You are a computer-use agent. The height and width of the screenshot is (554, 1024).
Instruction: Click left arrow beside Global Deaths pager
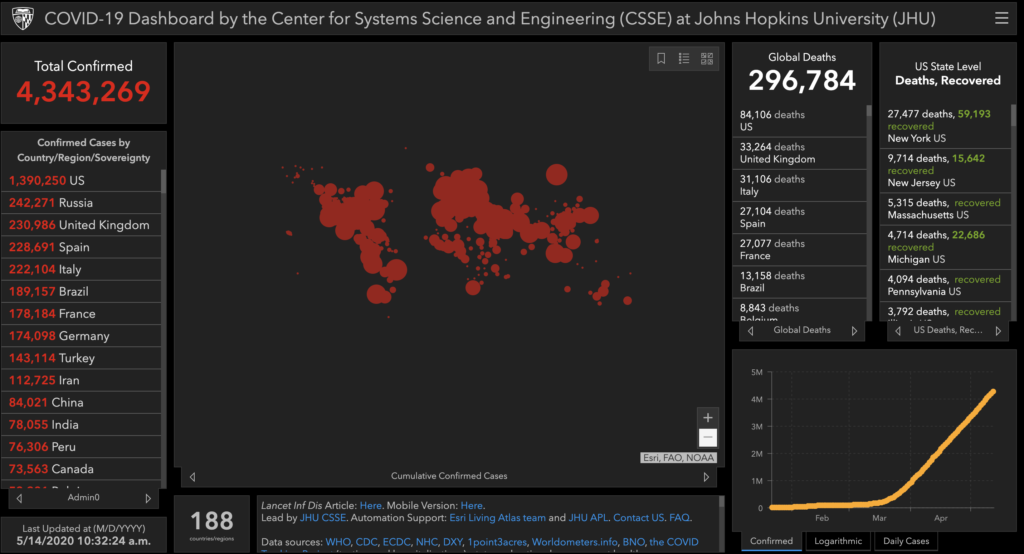(750, 331)
